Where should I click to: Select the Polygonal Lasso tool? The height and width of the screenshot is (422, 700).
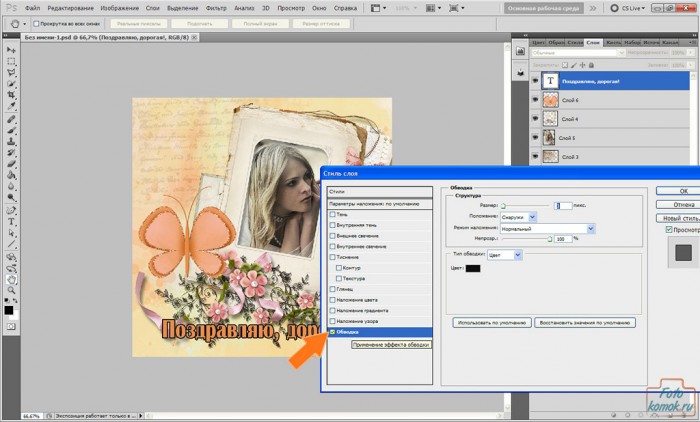(x=11, y=72)
